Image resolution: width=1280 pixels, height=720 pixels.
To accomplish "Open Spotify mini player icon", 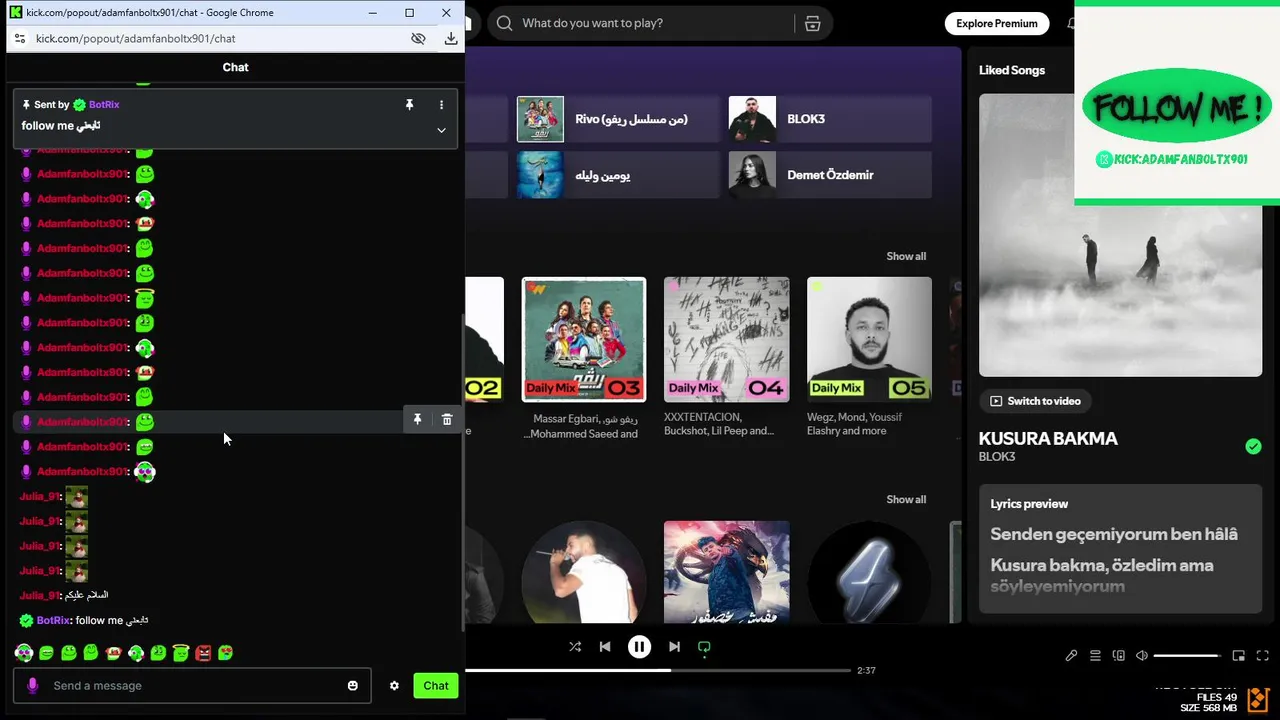I will coord(1238,656).
